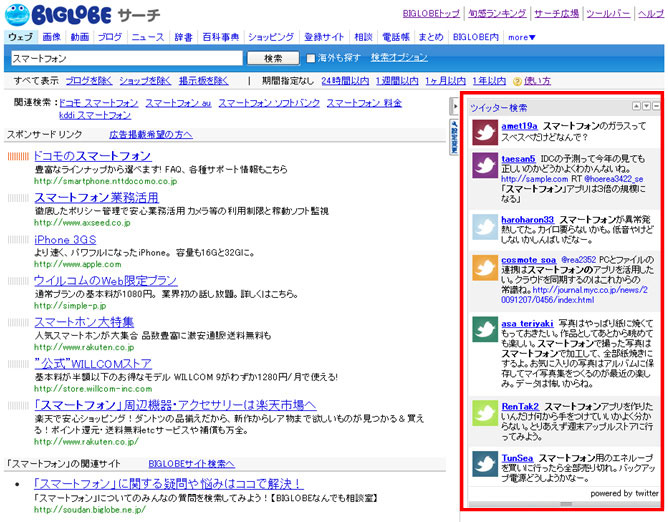Open TunSea's dark blue Twitter avatar

coord(485,464)
